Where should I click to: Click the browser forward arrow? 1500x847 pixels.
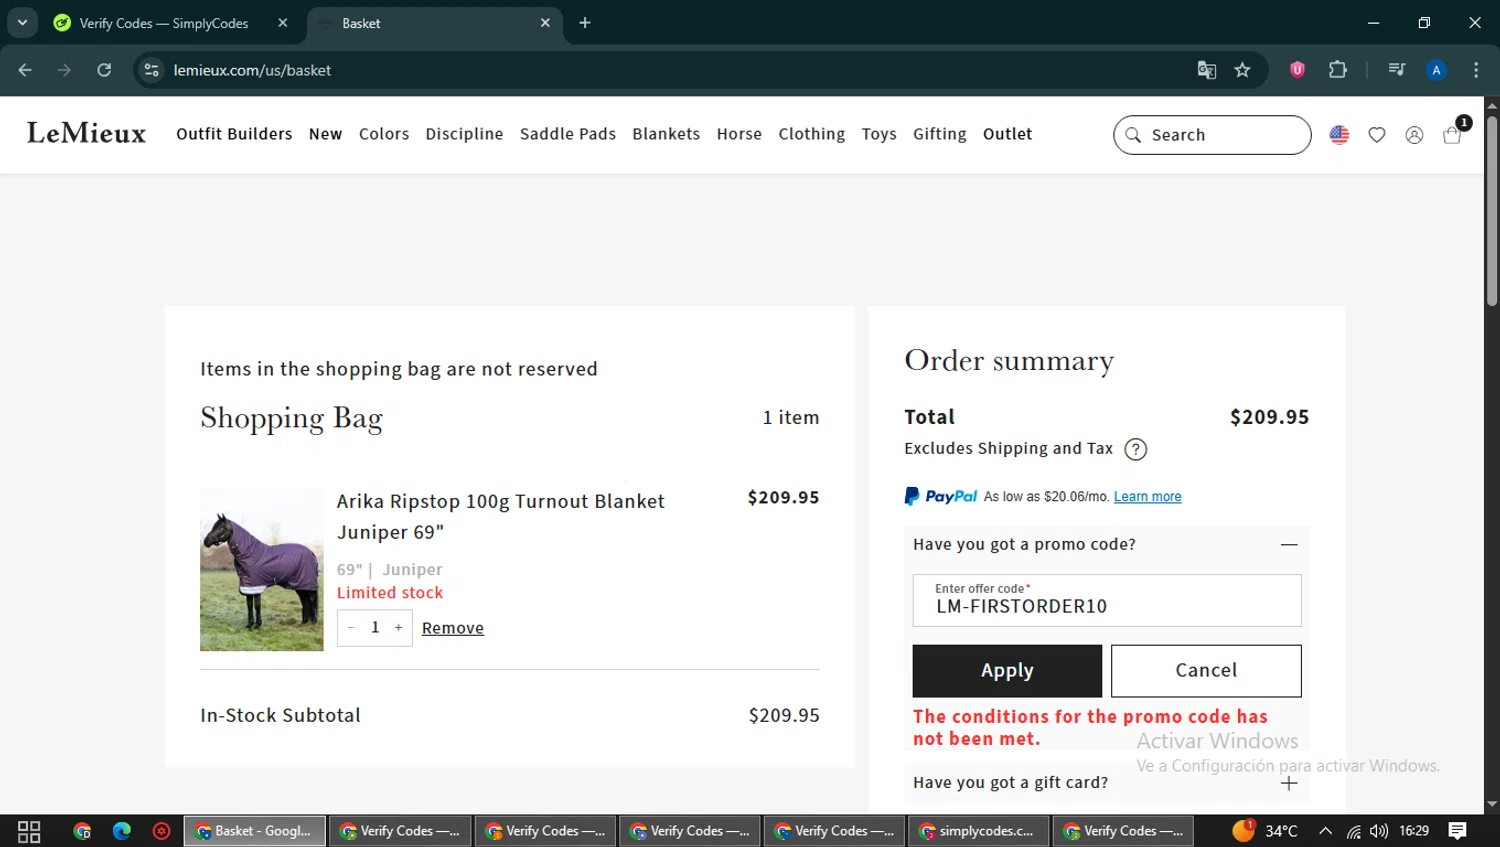64,70
